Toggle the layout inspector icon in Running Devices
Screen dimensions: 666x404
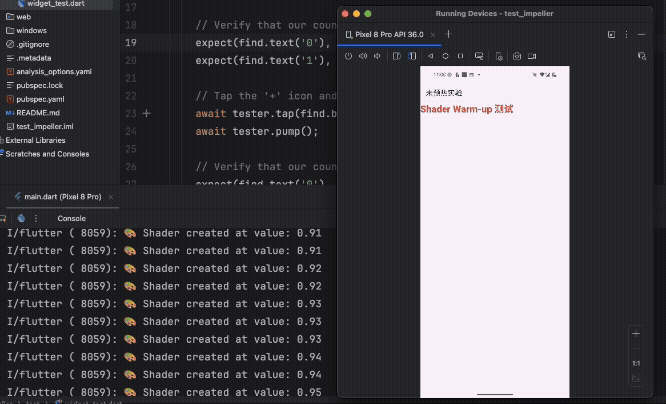point(642,56)
